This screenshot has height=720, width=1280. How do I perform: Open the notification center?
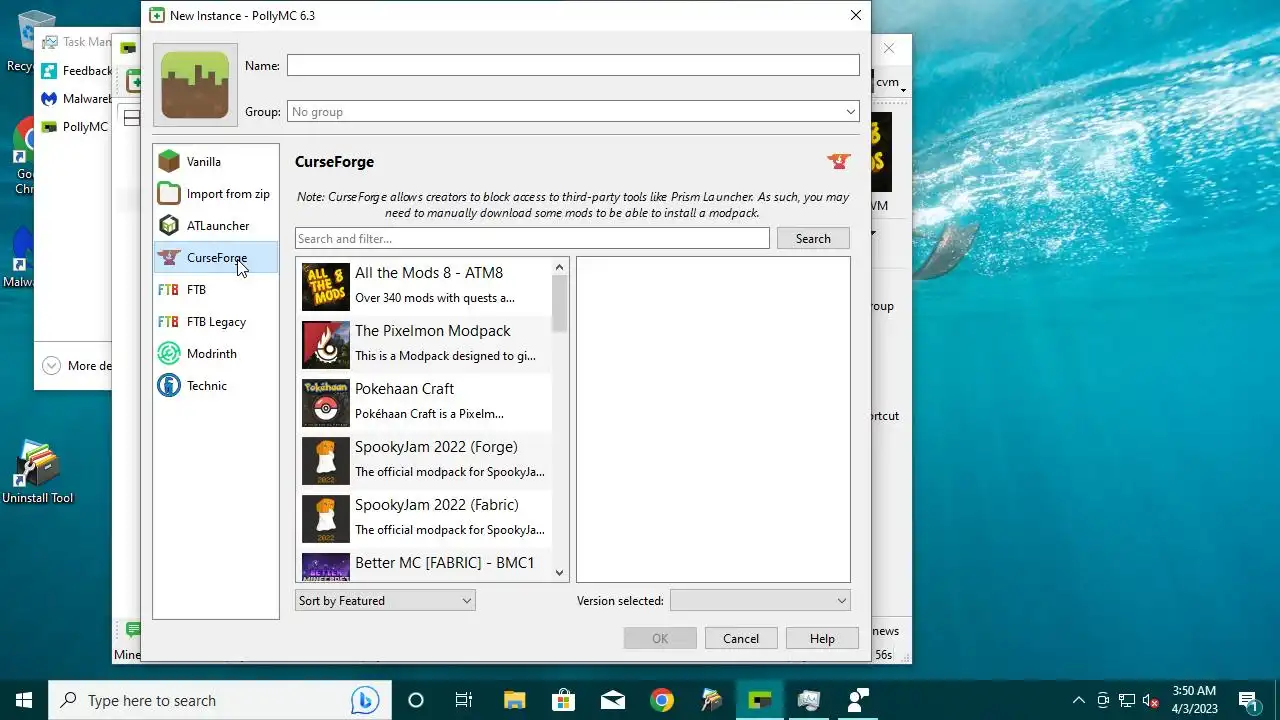pos(1248,700)
